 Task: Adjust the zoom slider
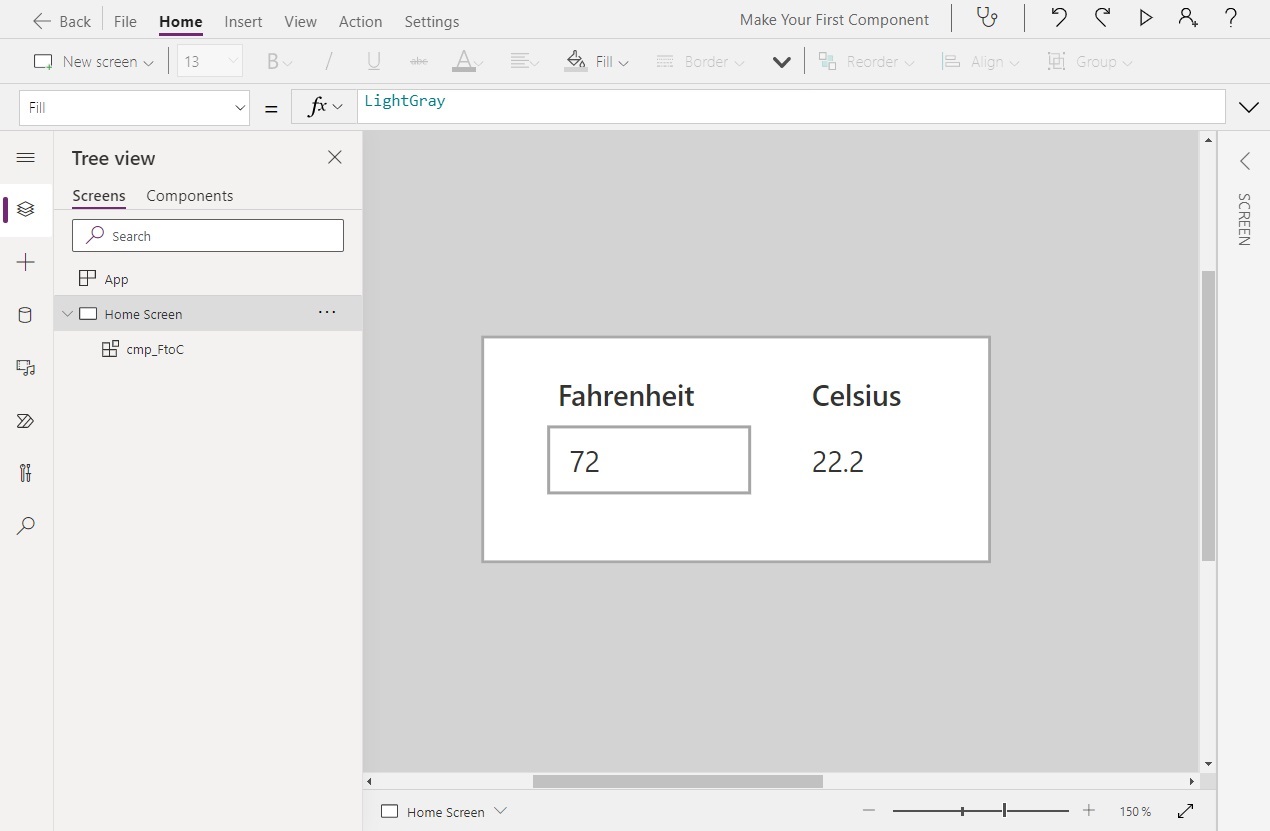1003,810
